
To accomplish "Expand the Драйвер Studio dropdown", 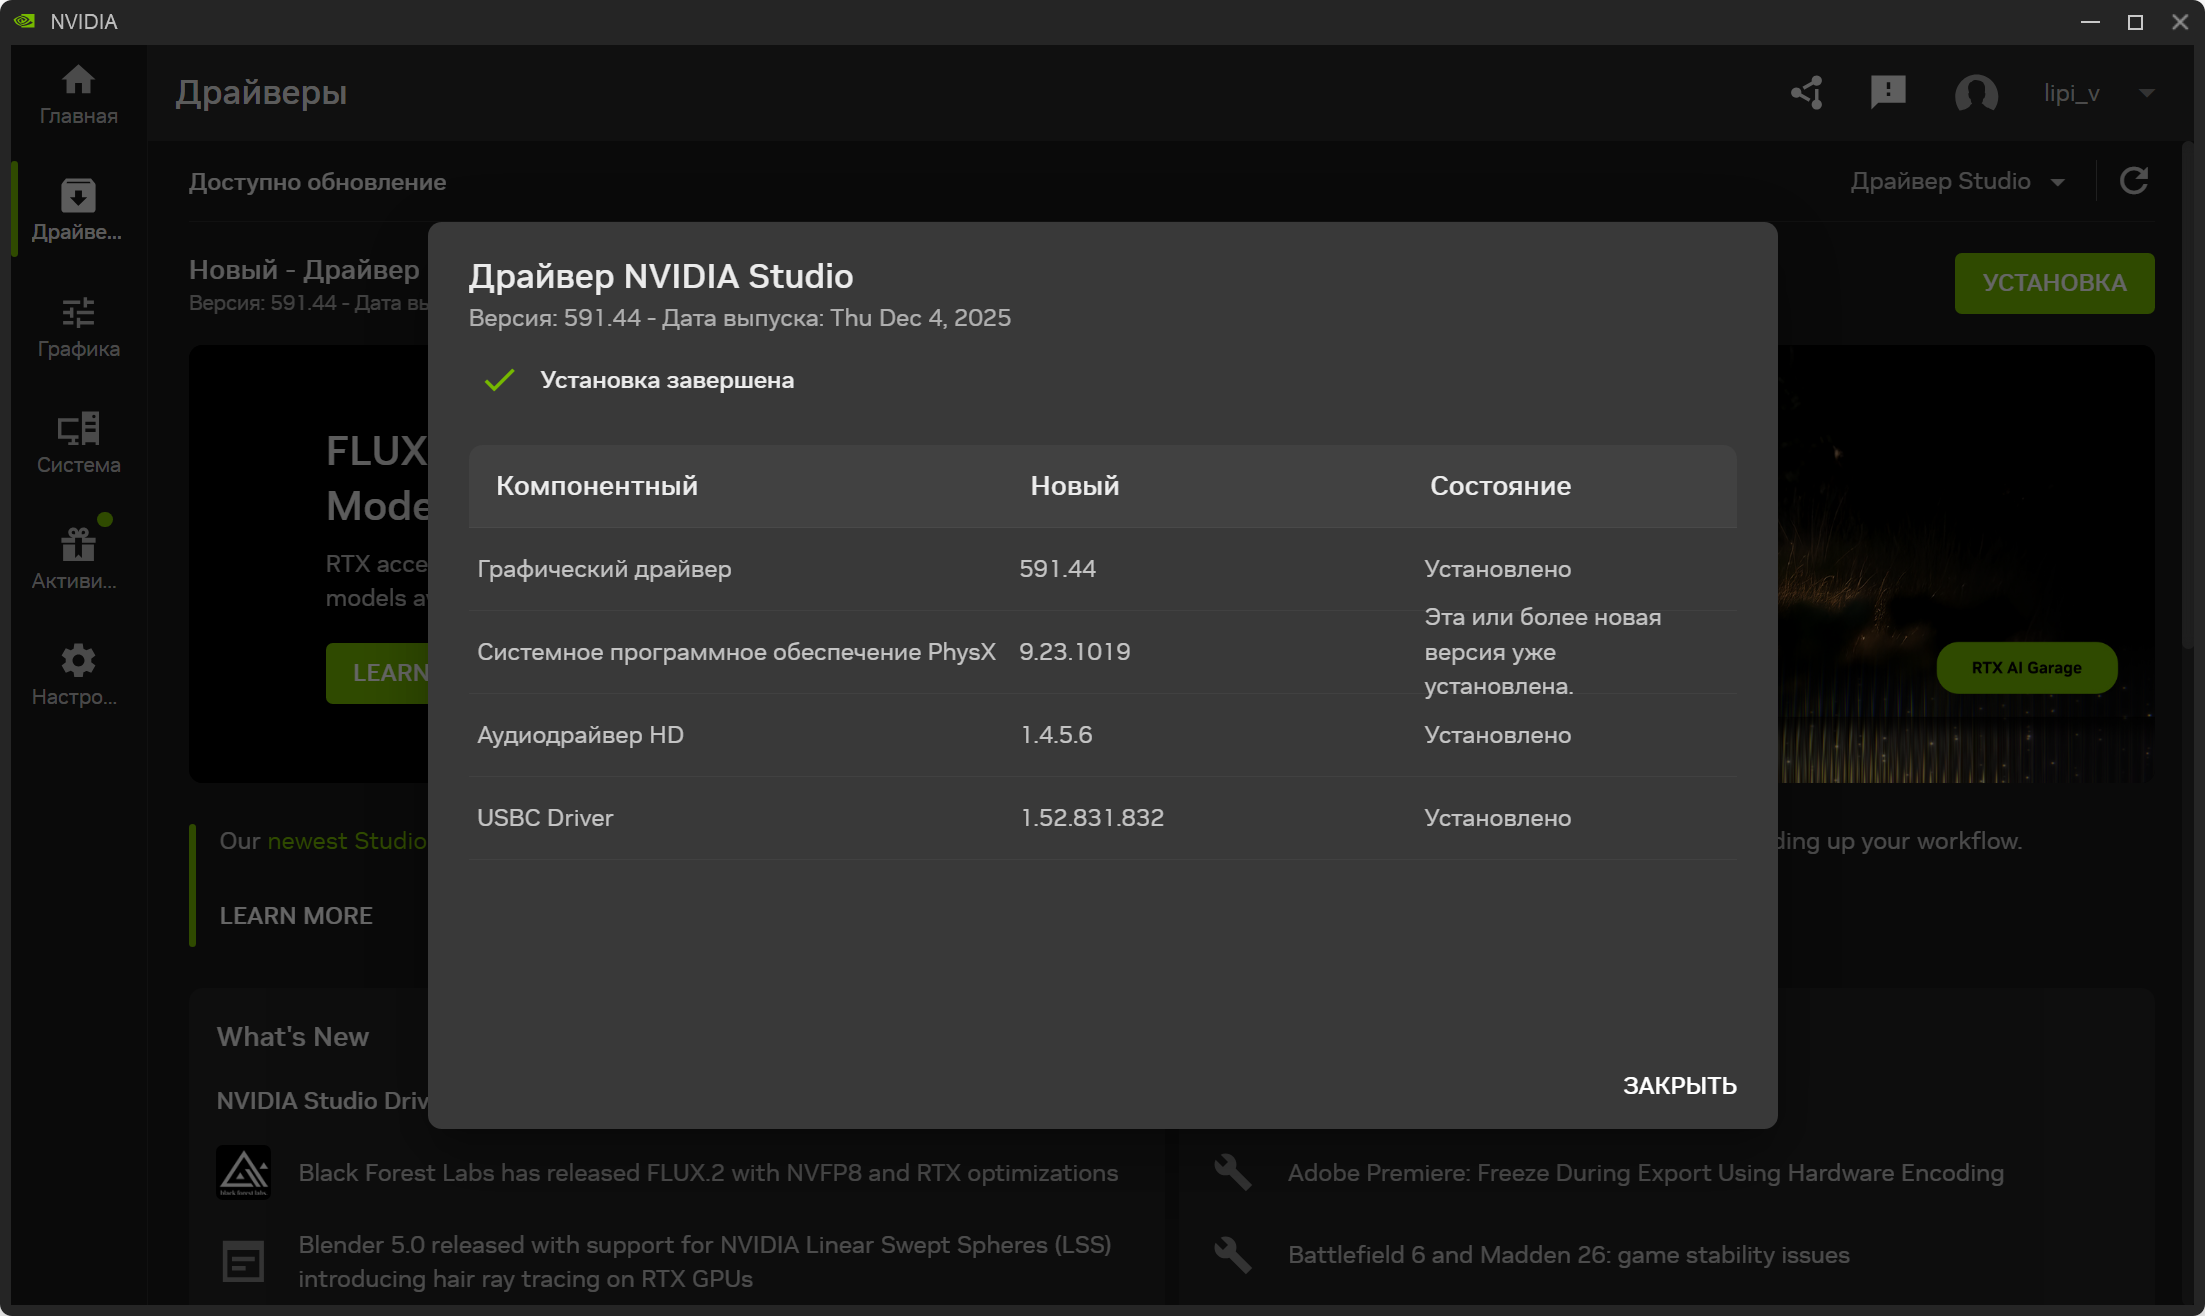I will click(x=1957, y=181).
